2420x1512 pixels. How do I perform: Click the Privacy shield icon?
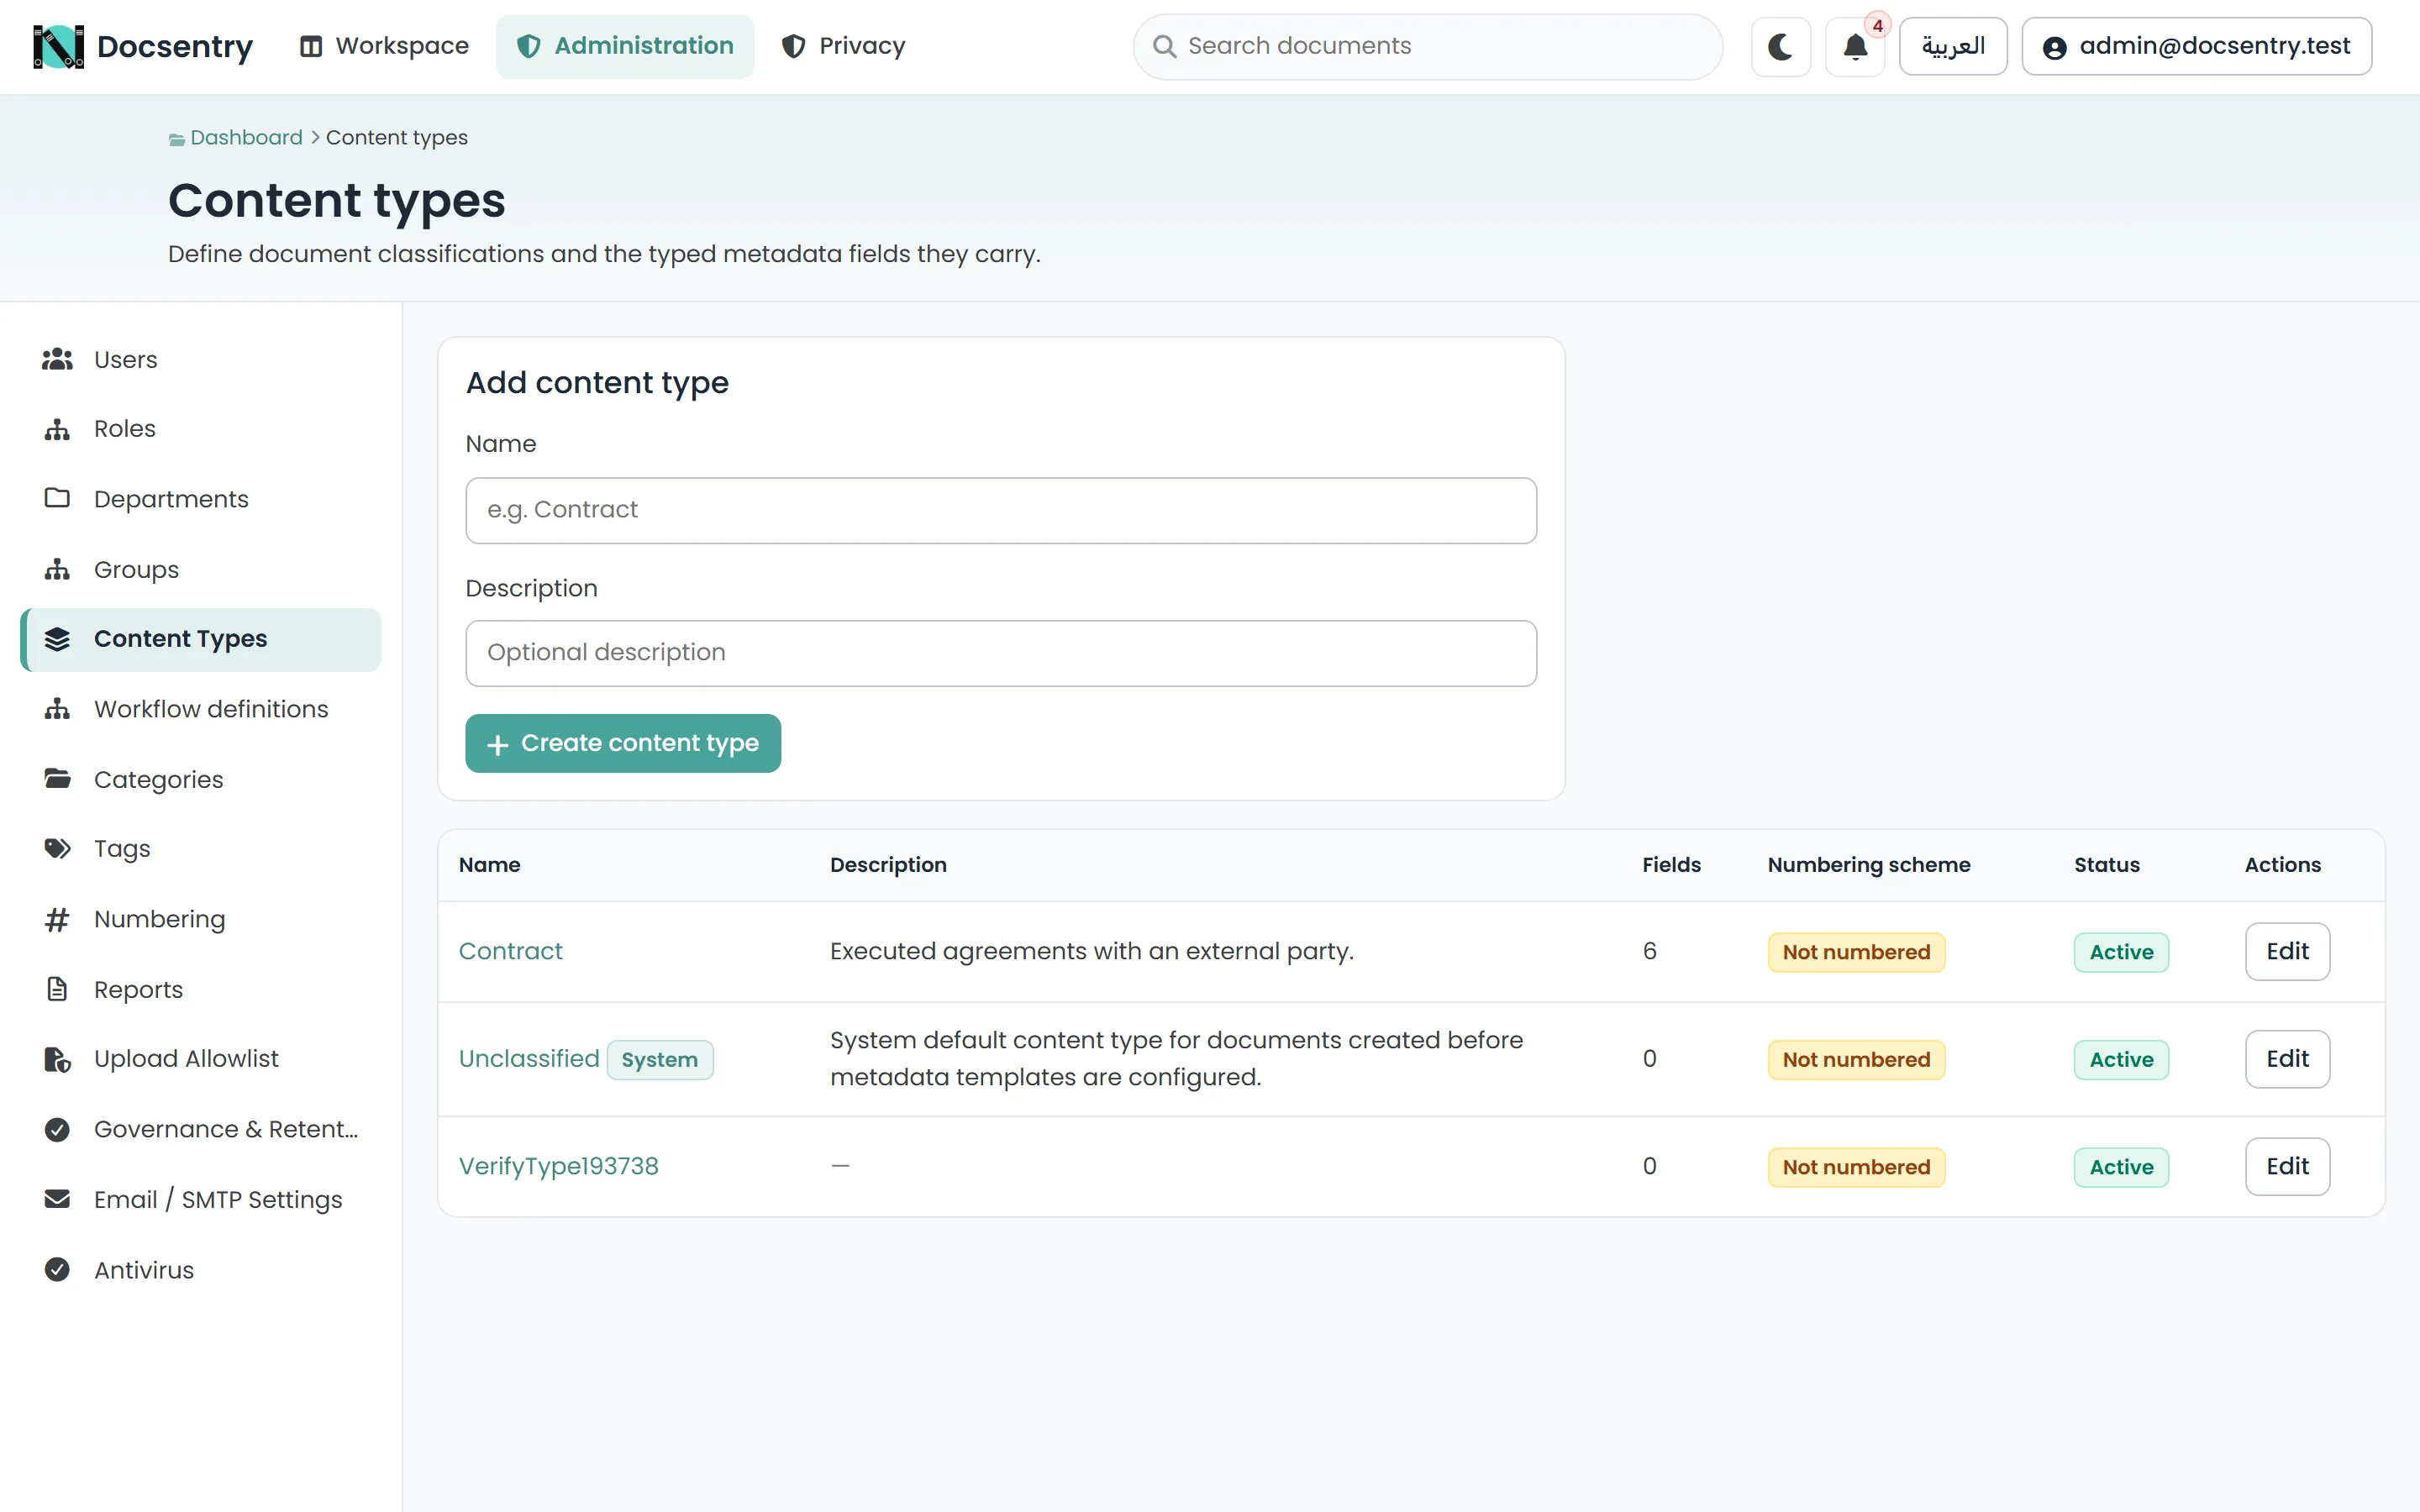pos(793,46)
